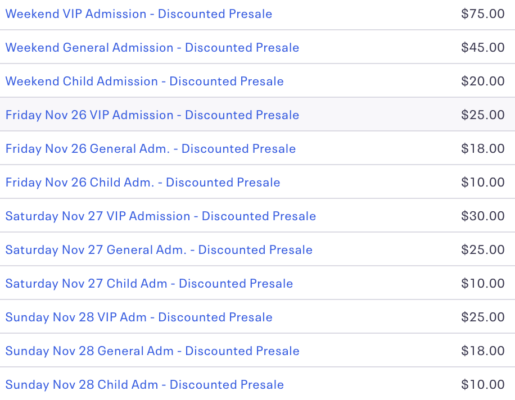Image resolution: width=515 pixels, height=400 pixels.
Task: Open Friday Nov 26 Child Adm. ticket
Action: coord(143,182)
